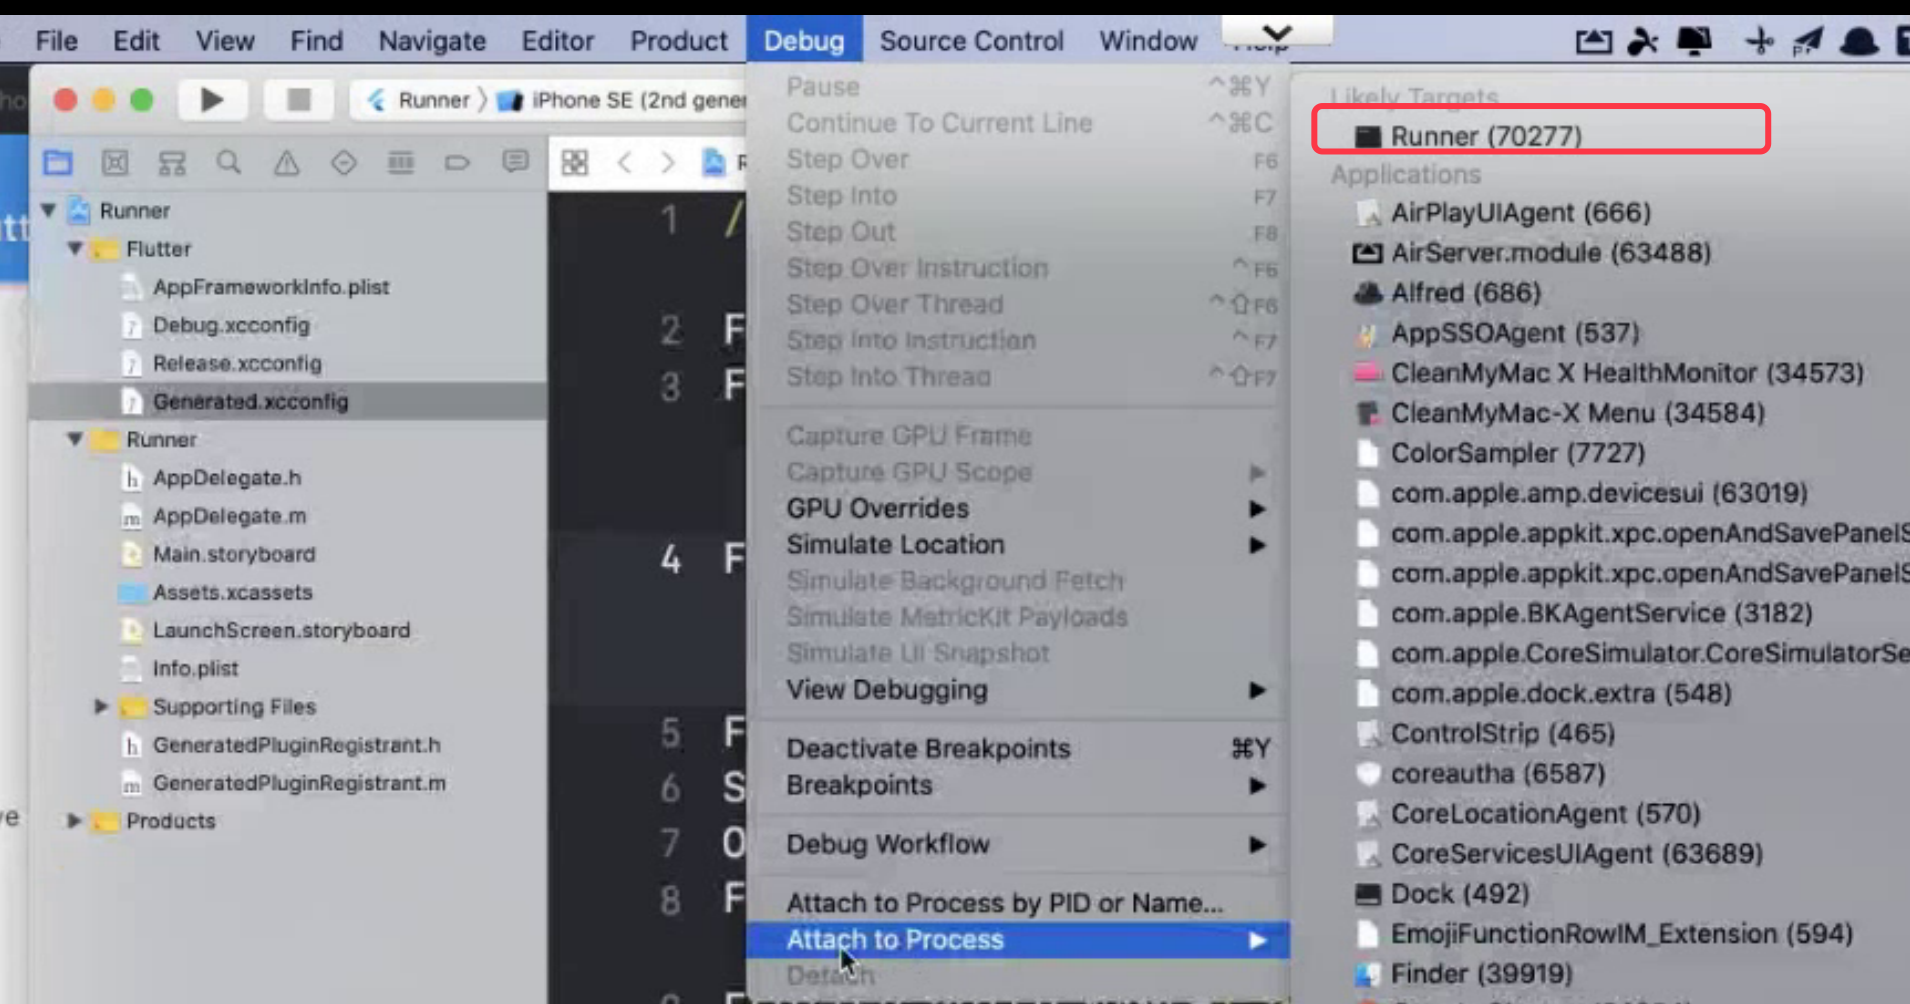Choose iPhone SE destination device
The height and width of the screenshot is (1004, 1910).
click(x=622, y=100)
